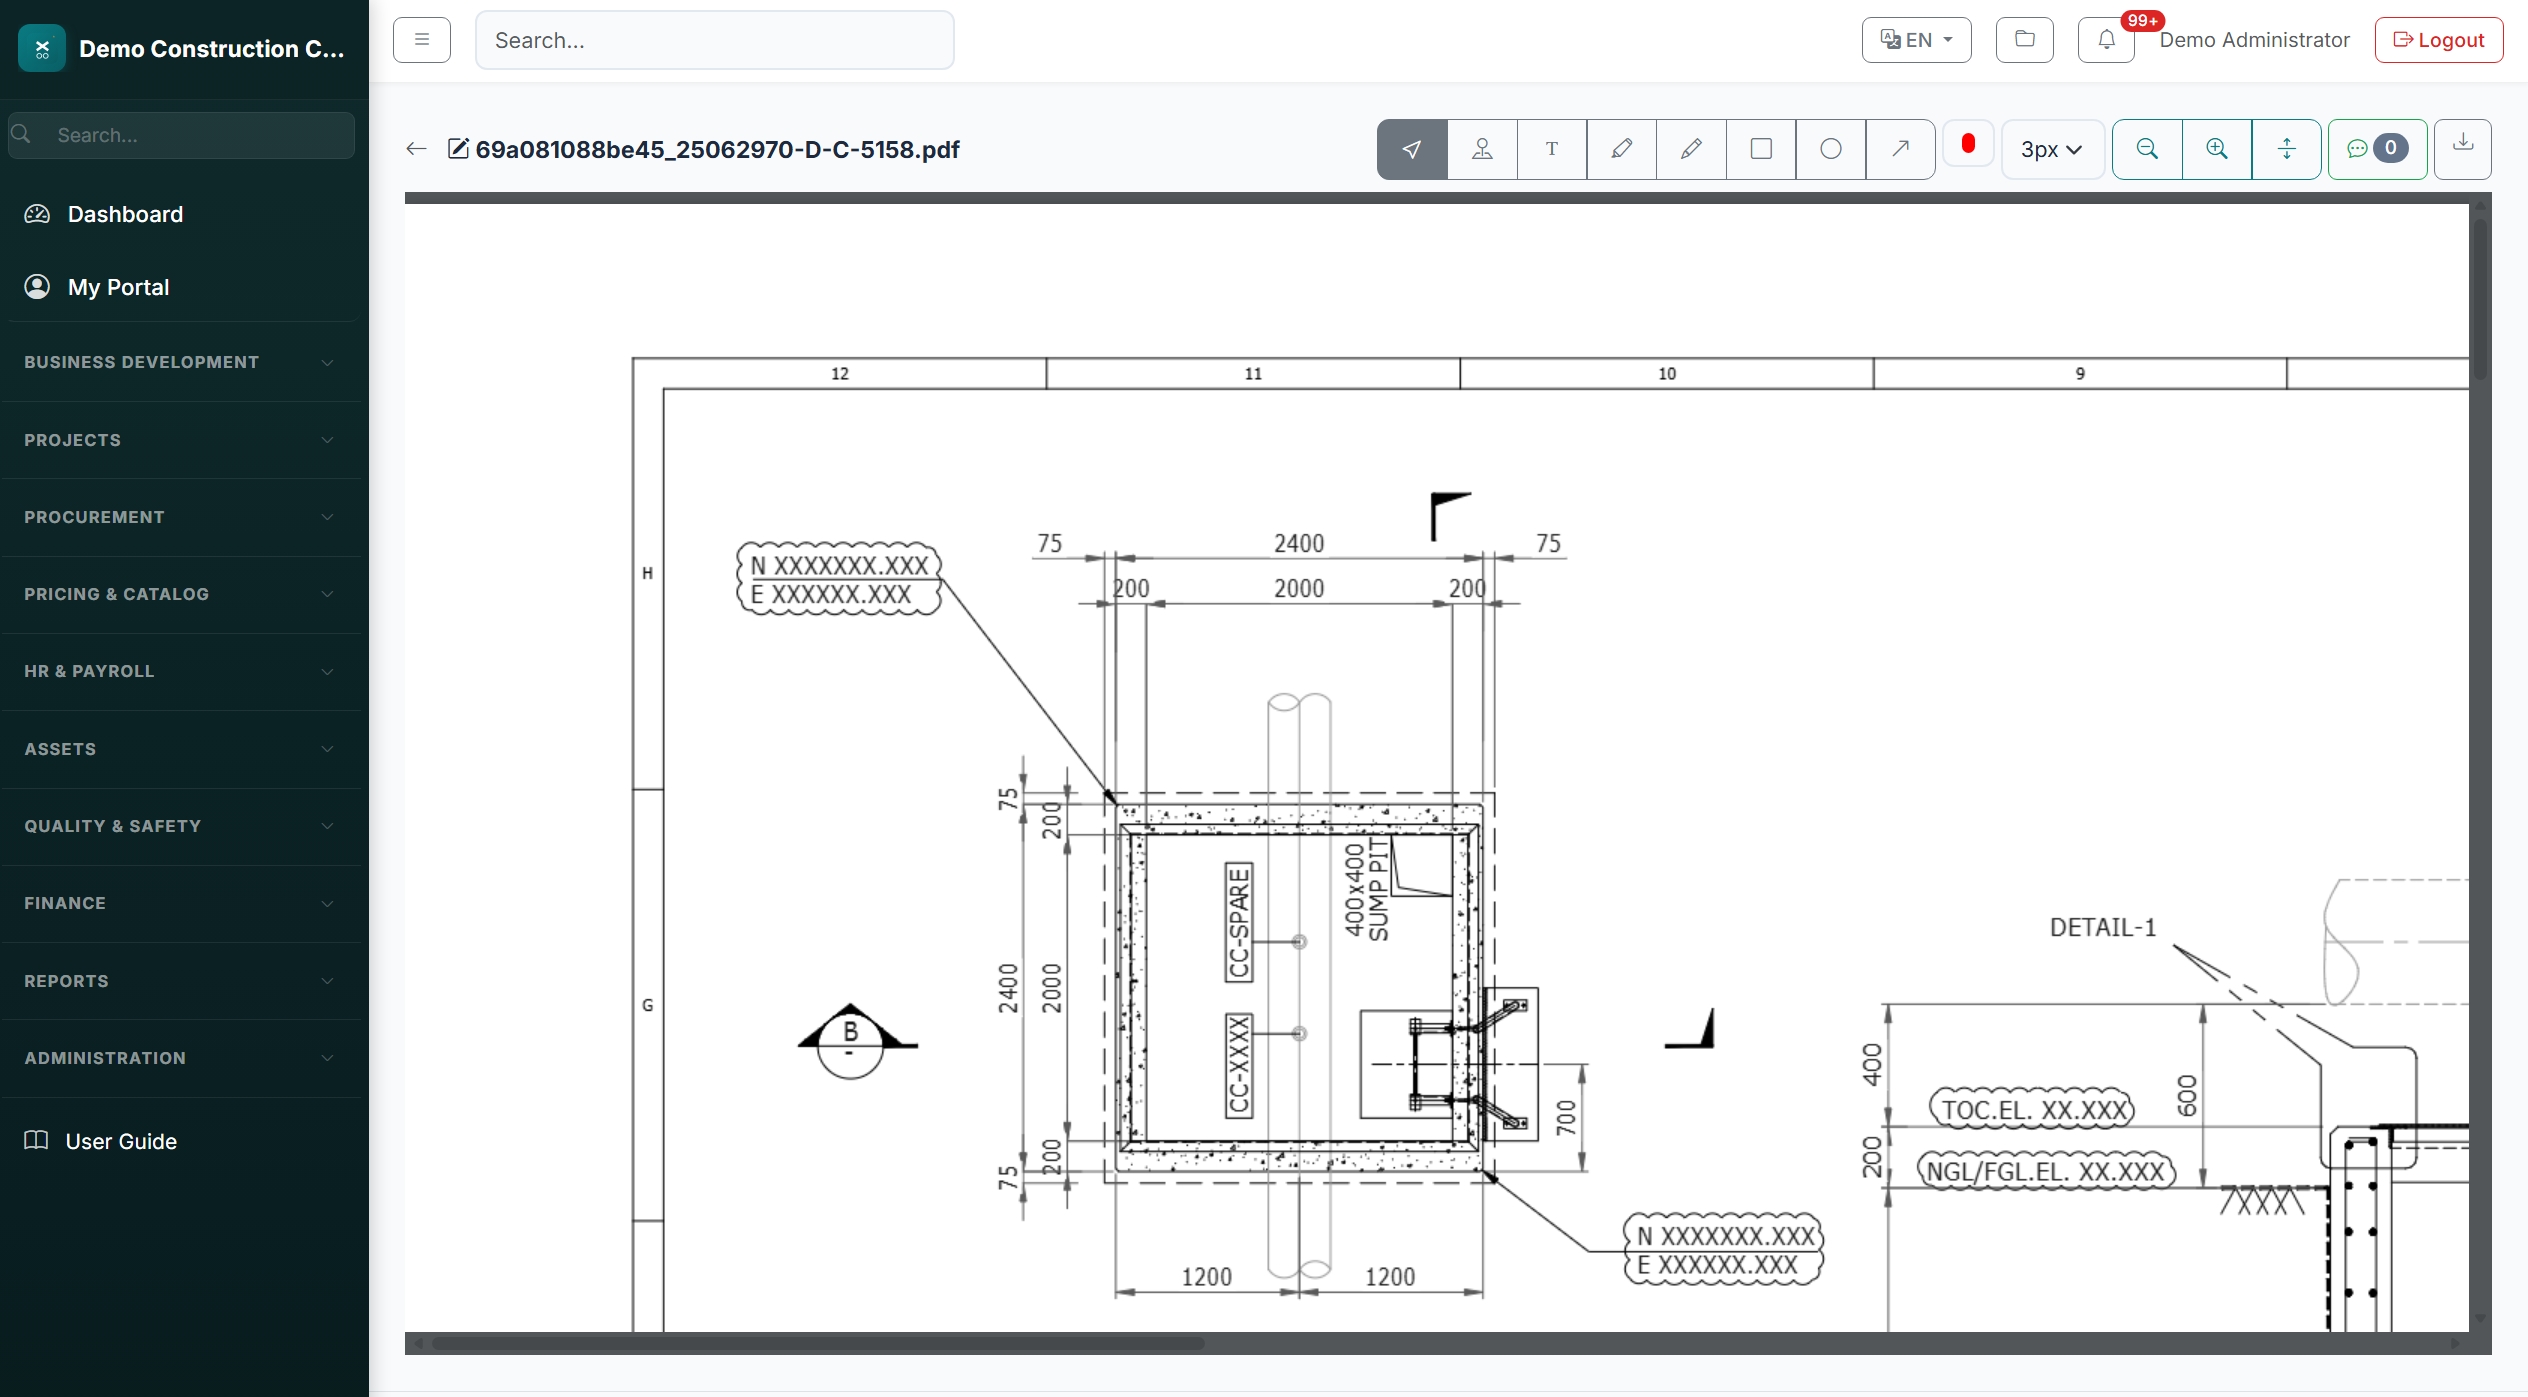The height and width of the screenshot is (1397, 2528).
Task: Download the PDF drawing
Action: [x=2464, y=149]
